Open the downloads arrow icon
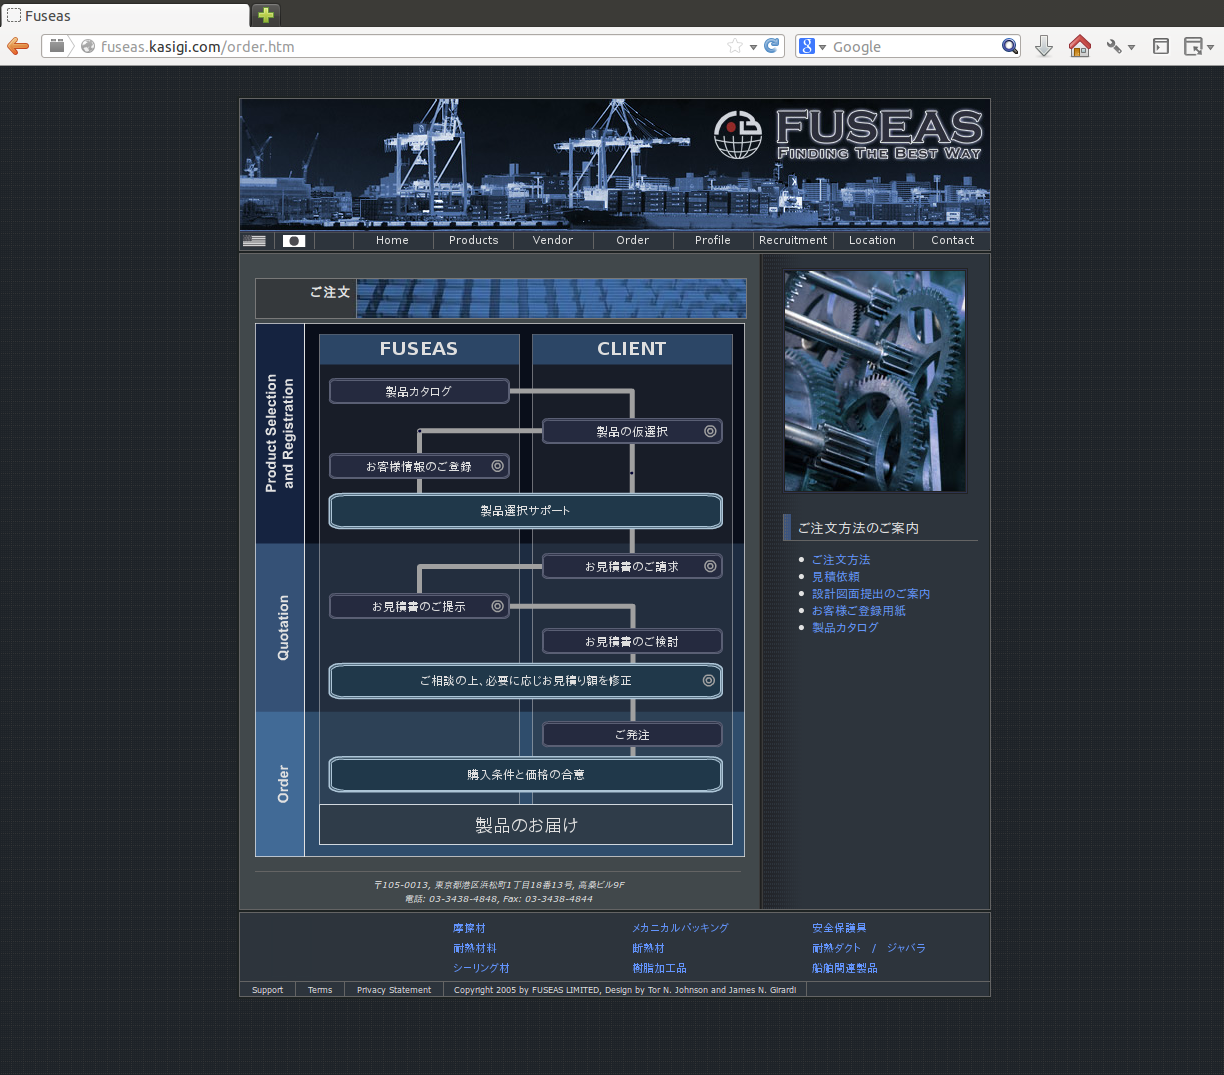The image size is (1224, 1075). tap(1043, 46)
